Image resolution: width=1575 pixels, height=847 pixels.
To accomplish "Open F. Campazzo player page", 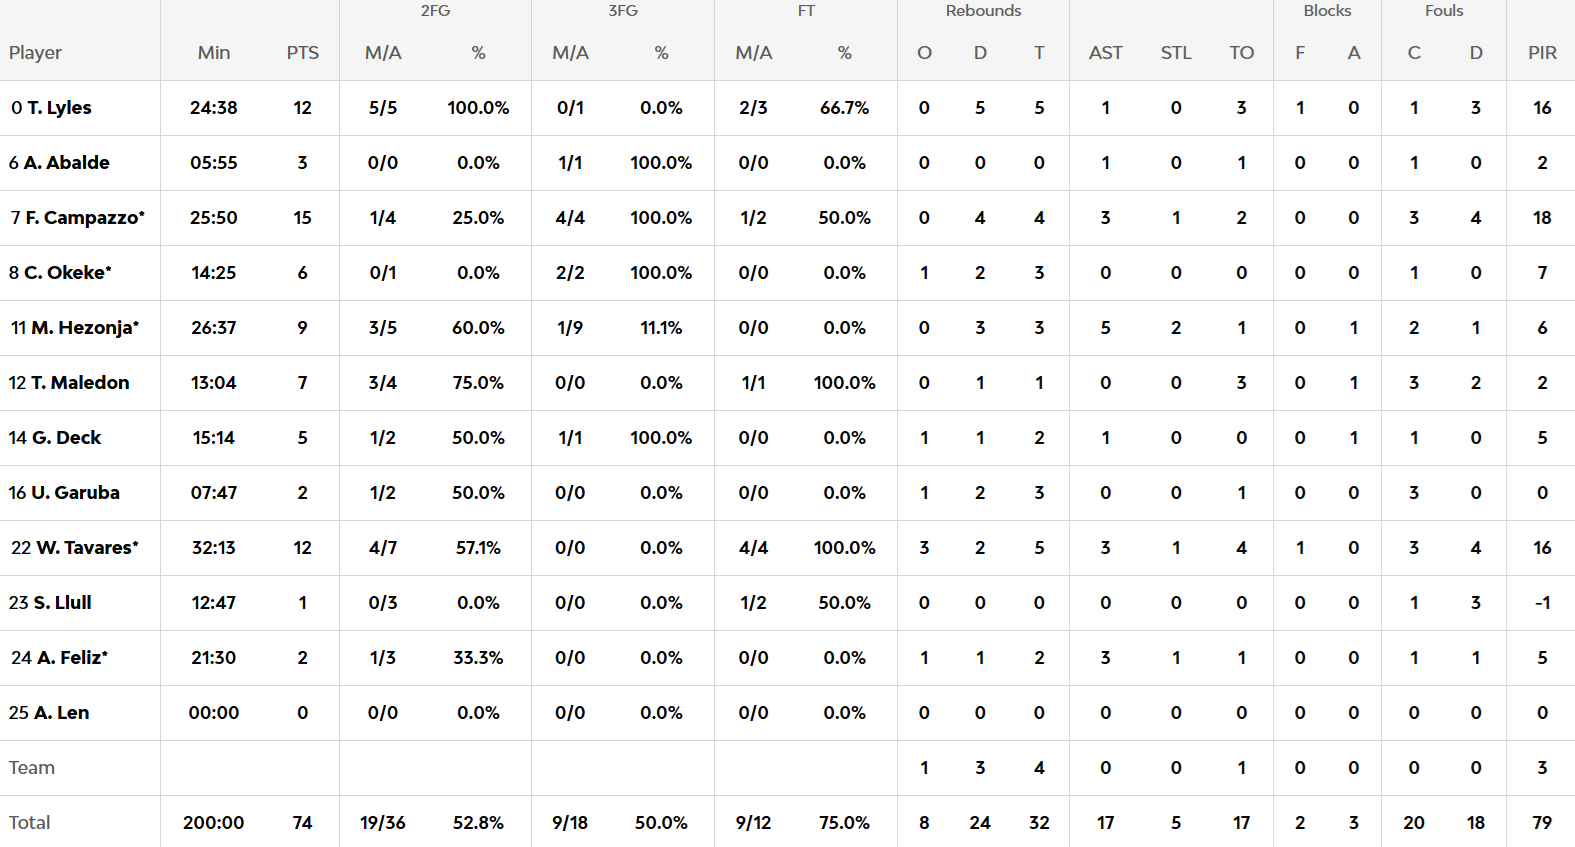I will pos(84,218).
